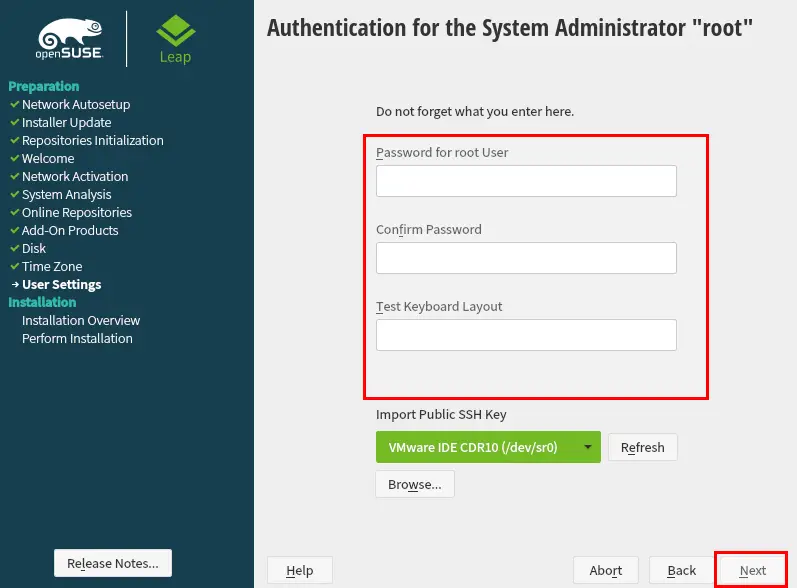
Task: Click the Confirm Password field
Action: click(526, 258)
